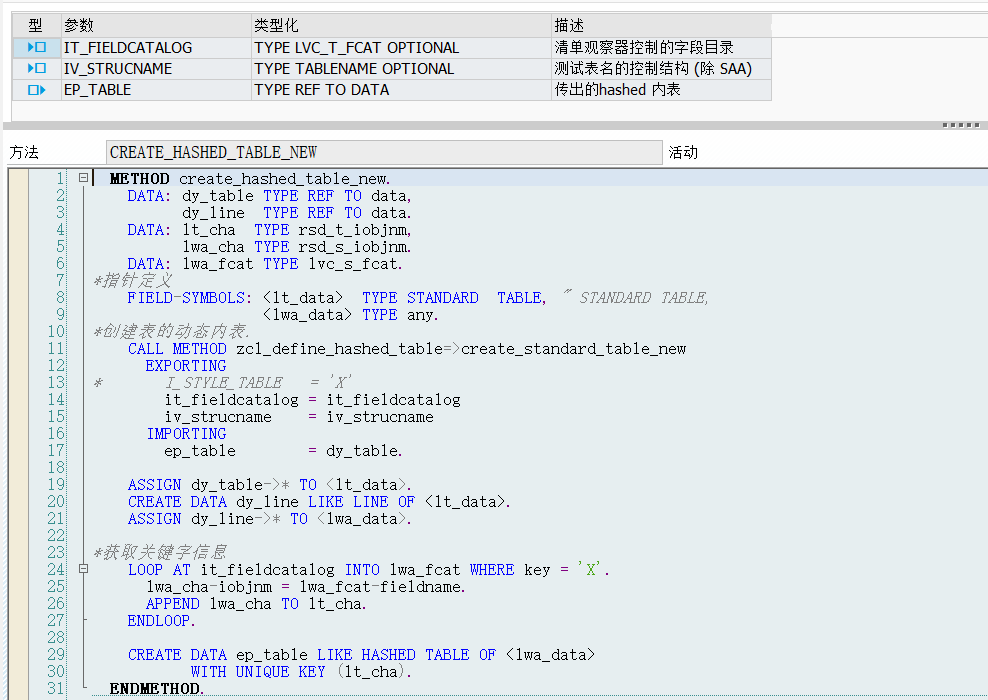The image size is (988, 700).
Task: Click the LOOP AT it_fieldcatalog statement
Action: [x=369, y=570]
